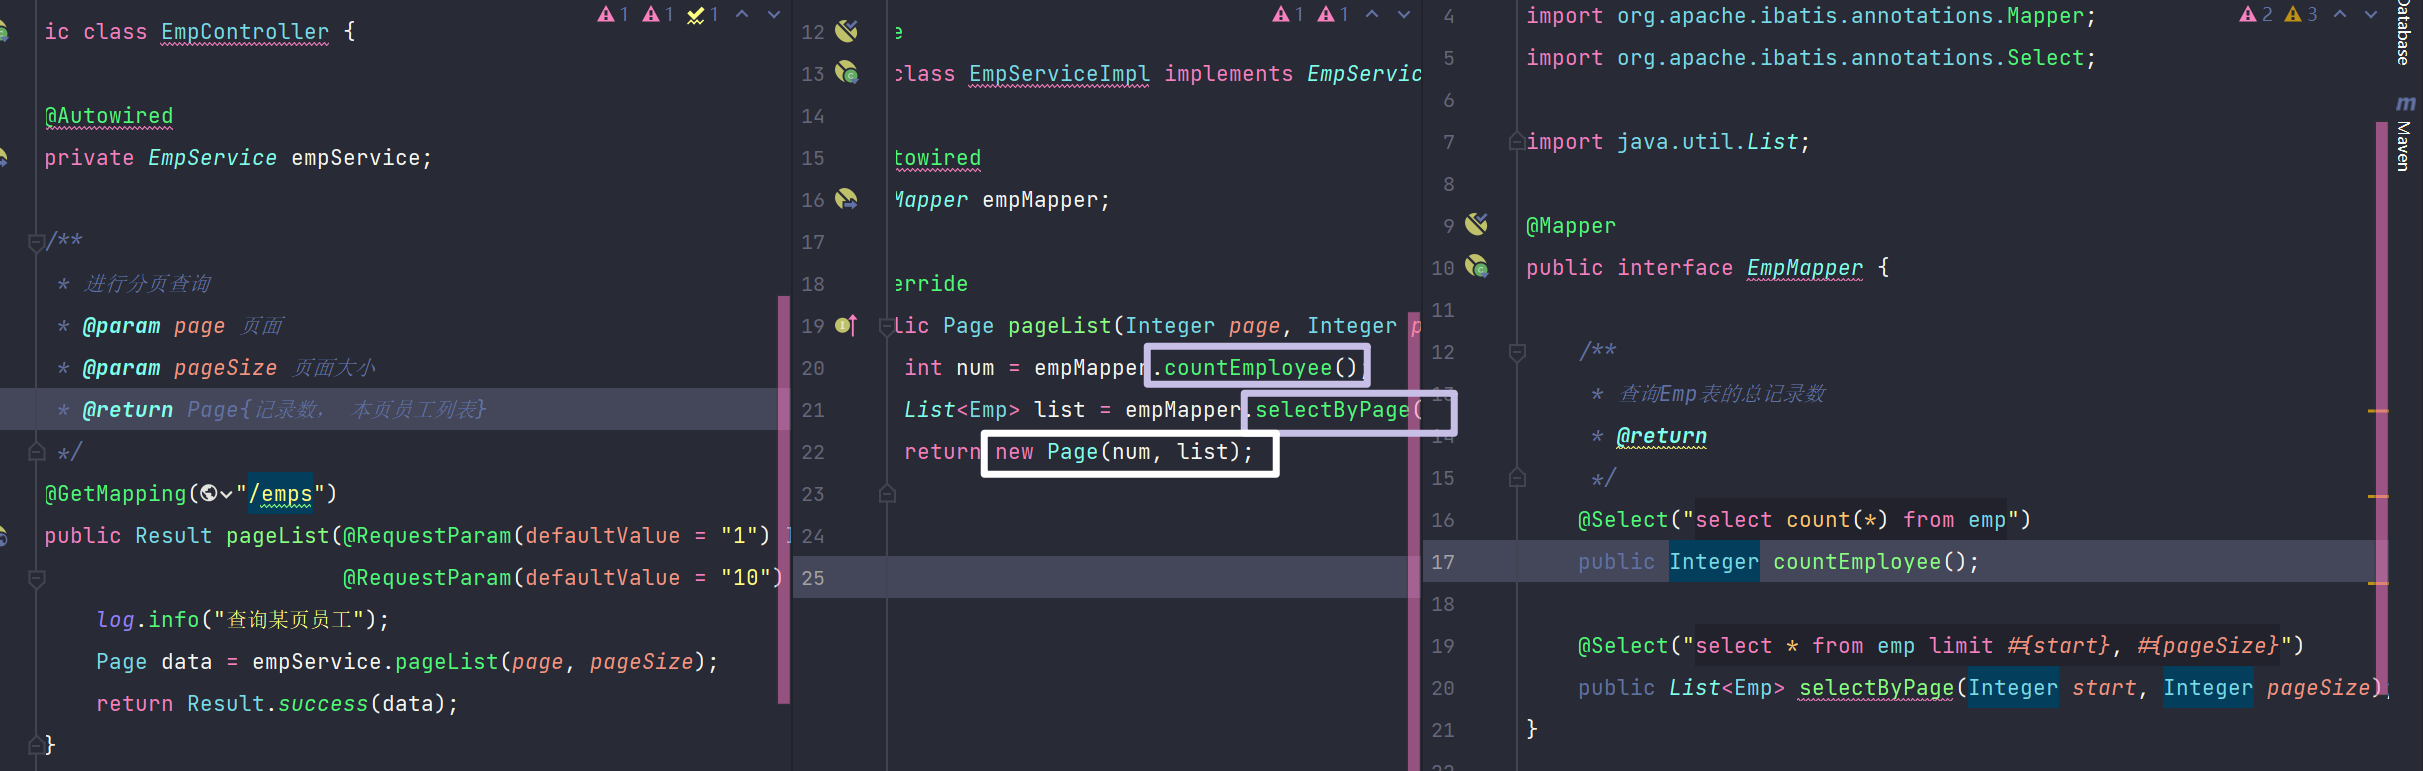Image resolution: width=2423 pixels, height=771 pixels.
Task: Click middle orange warning stripe on EmpMapper scrollbar
Action: click(2378, 496)
